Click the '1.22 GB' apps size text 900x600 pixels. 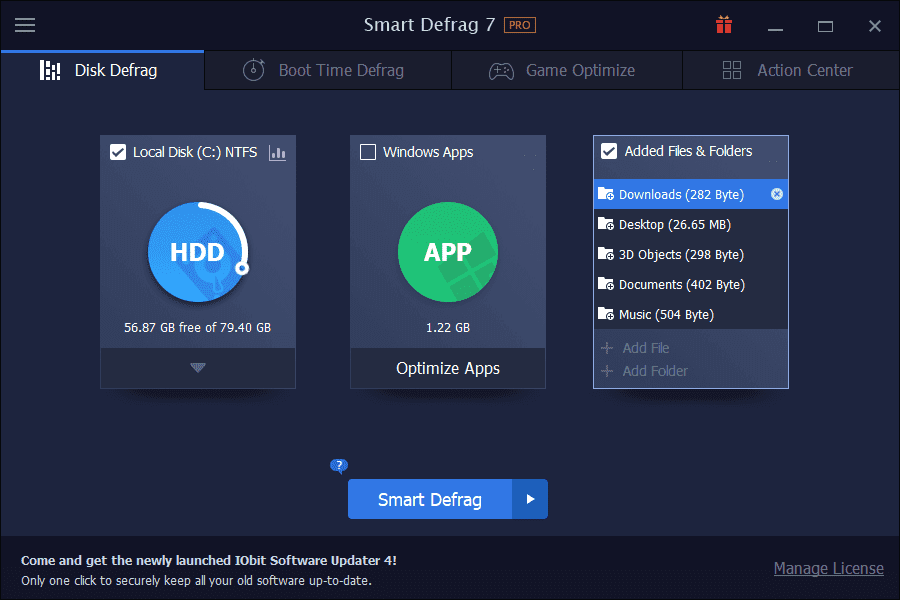click(x=448, y=327)
